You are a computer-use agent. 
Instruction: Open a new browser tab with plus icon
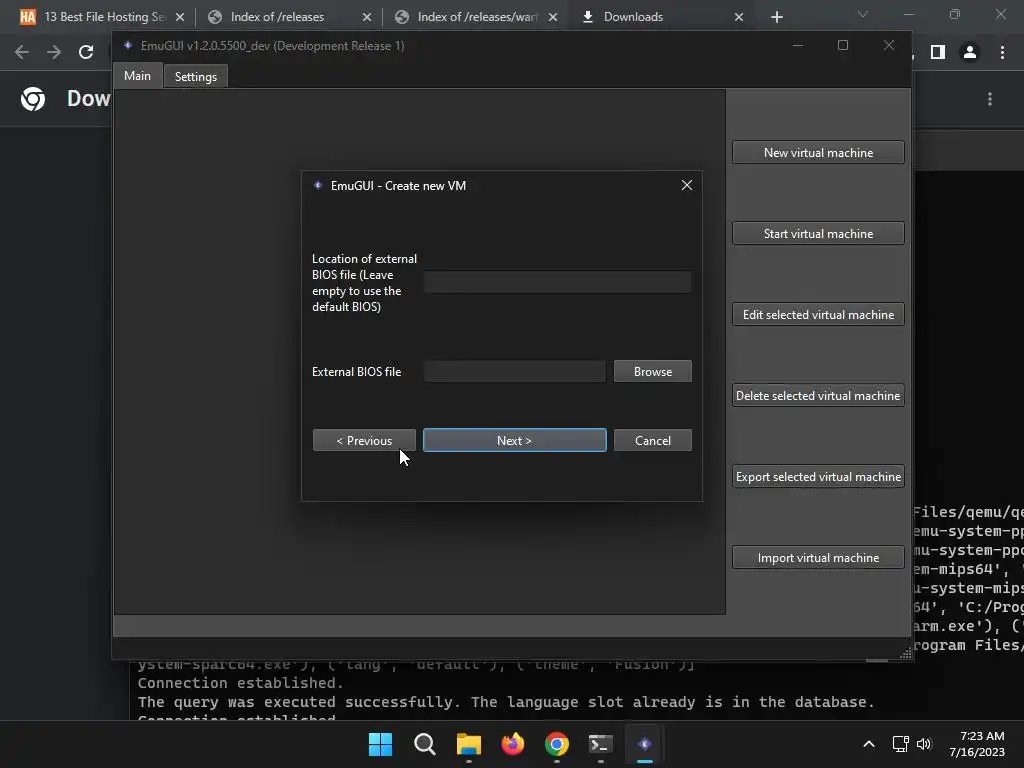tap(776, 17)
